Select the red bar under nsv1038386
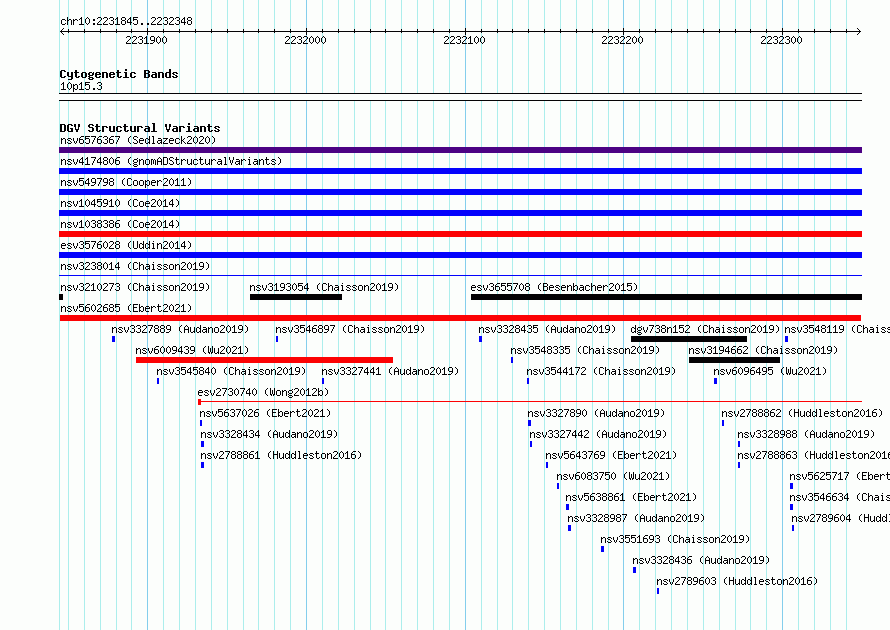 (460, 234)
